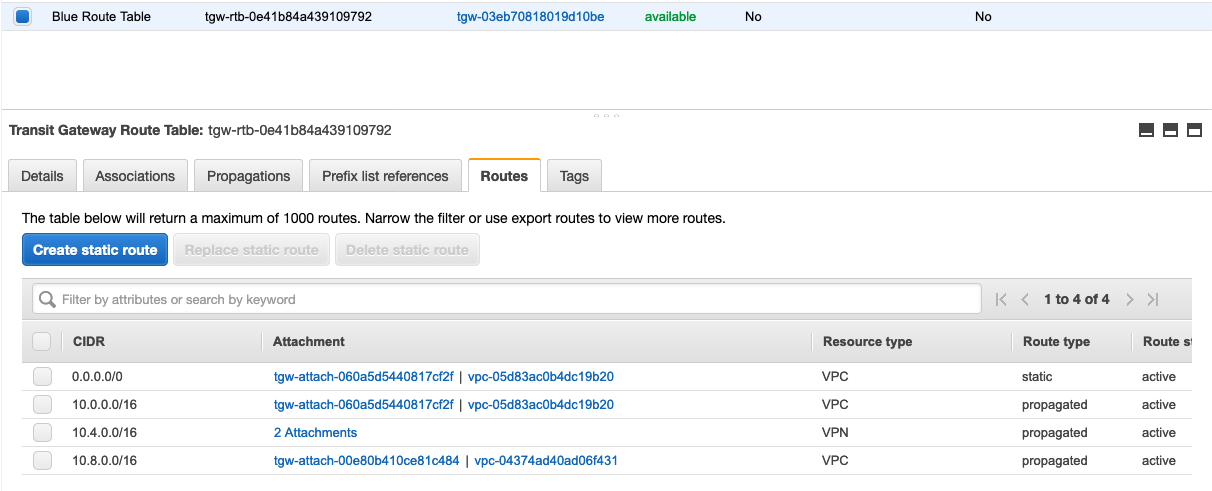The image size is (1212, 491).
Task: Click the search magnifier icon
Action: point(46,299)
